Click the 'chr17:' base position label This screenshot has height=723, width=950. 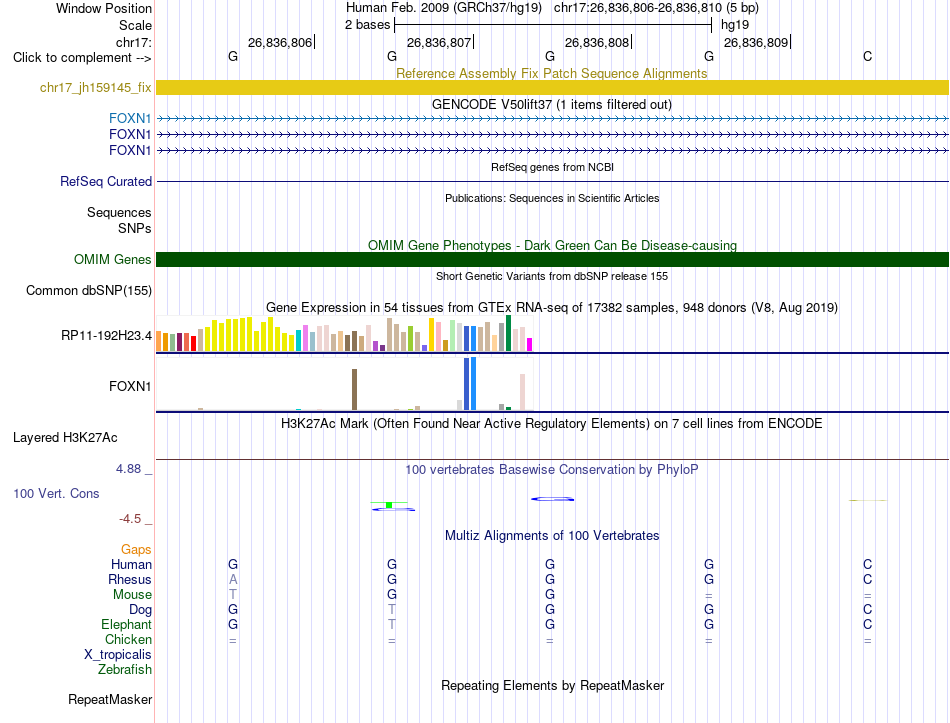tap(133, 42)
